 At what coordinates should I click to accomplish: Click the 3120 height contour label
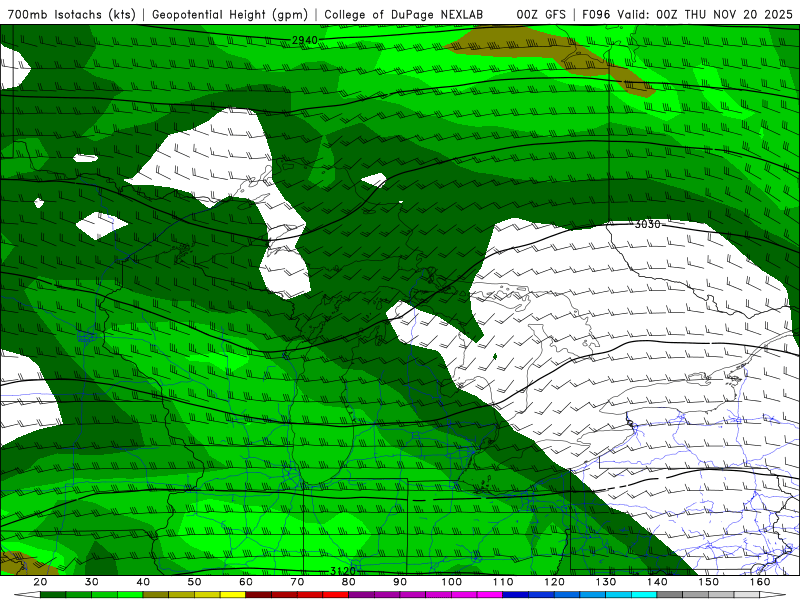coord(342,571)
